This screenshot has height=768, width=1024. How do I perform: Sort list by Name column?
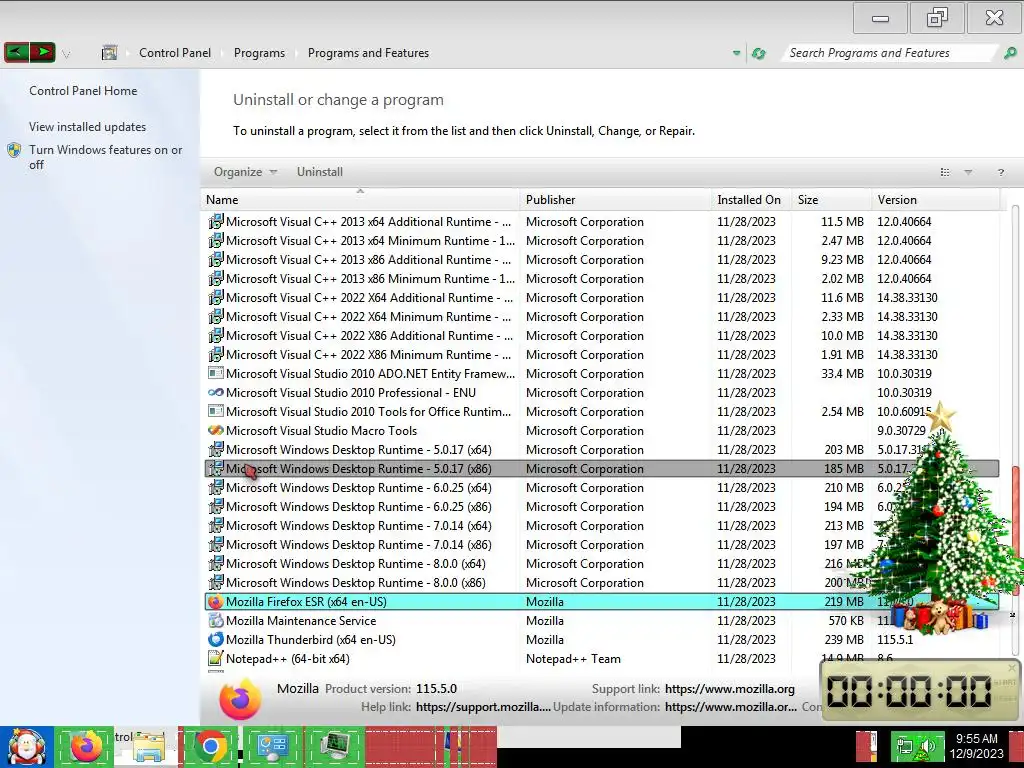(x=360, y=200)
